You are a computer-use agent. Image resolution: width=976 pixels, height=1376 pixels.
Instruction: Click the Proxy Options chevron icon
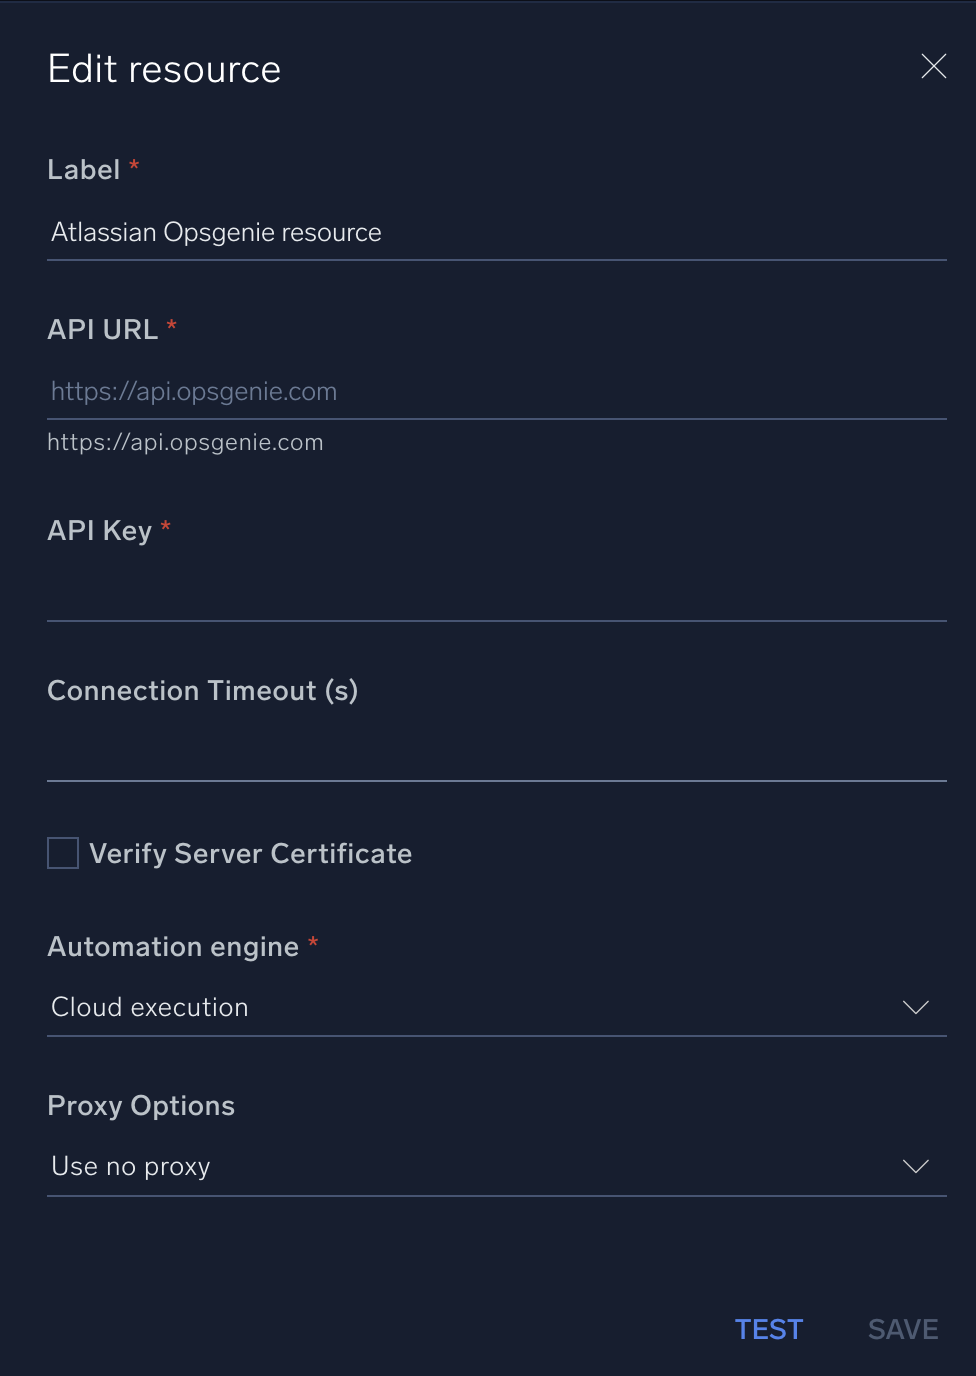(915, 1166)
